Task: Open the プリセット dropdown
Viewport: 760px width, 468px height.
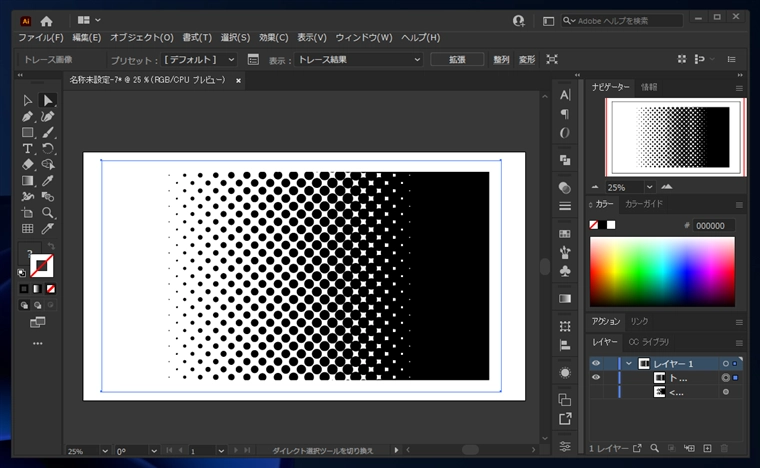Action: coord(199,60)
